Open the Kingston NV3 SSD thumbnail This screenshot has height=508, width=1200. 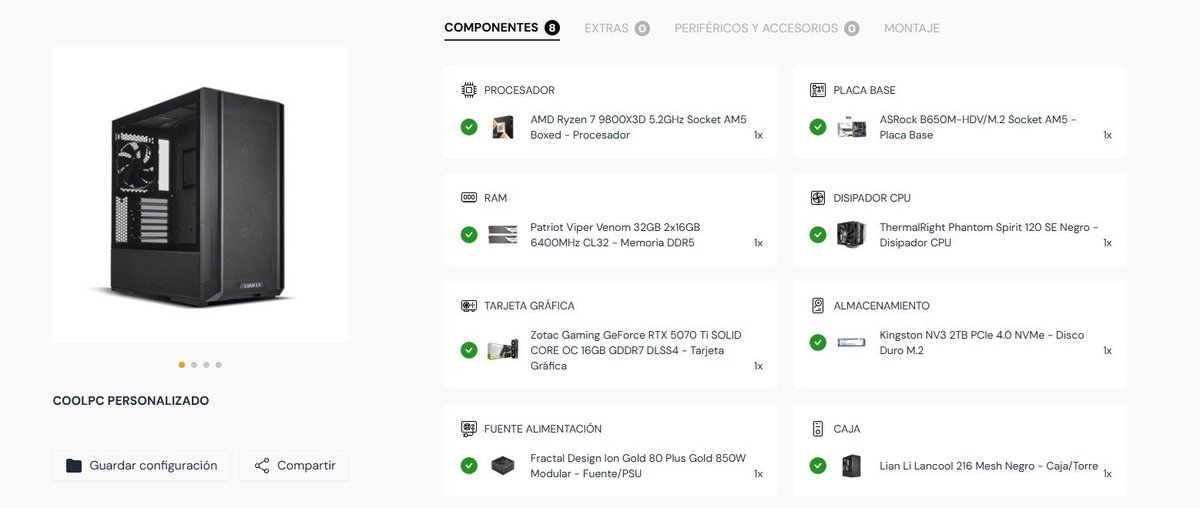pos(852,343)
